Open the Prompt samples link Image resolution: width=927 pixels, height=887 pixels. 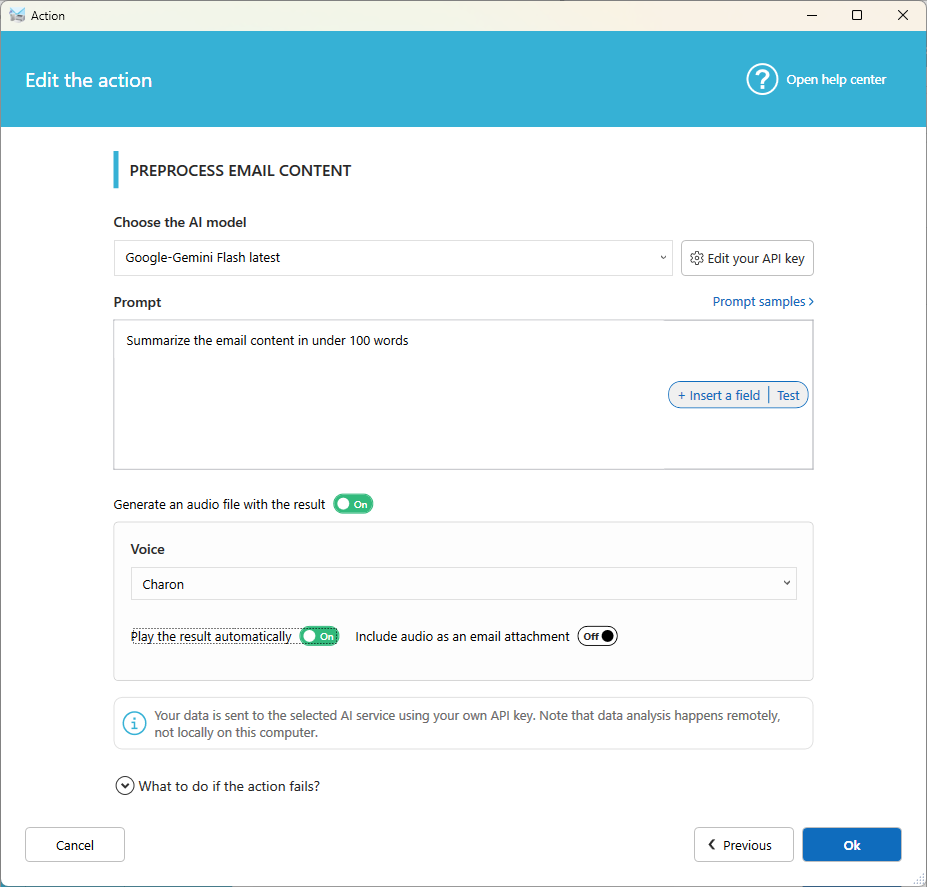point(763,302)
